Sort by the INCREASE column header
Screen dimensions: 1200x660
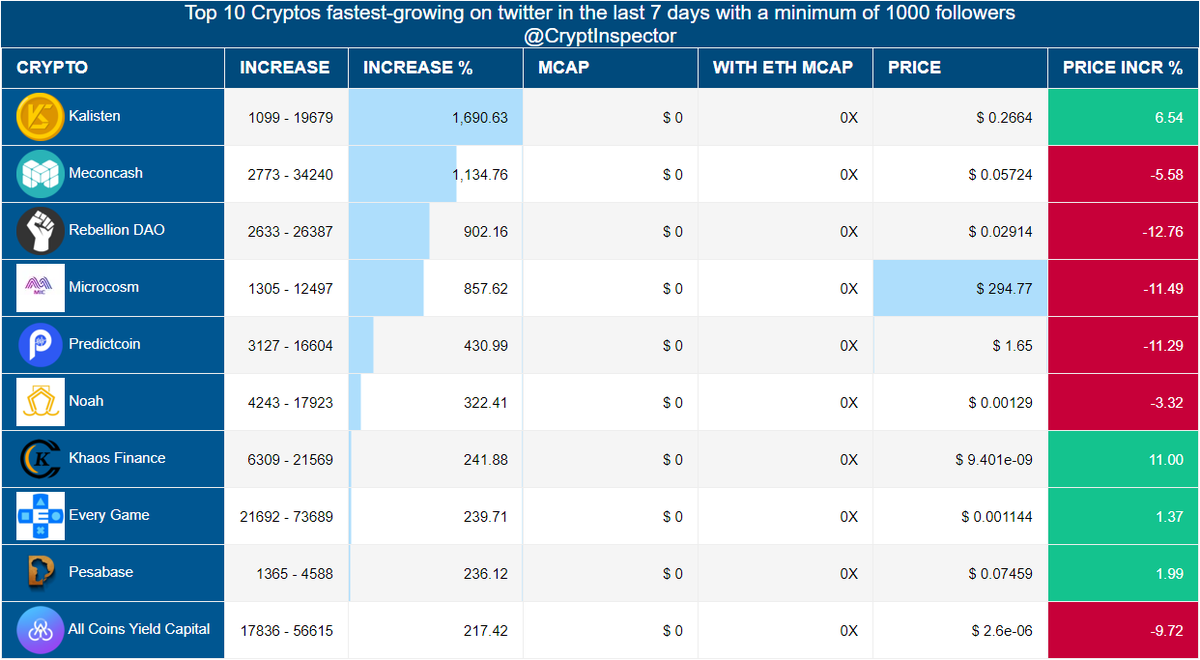click(286, 68)
